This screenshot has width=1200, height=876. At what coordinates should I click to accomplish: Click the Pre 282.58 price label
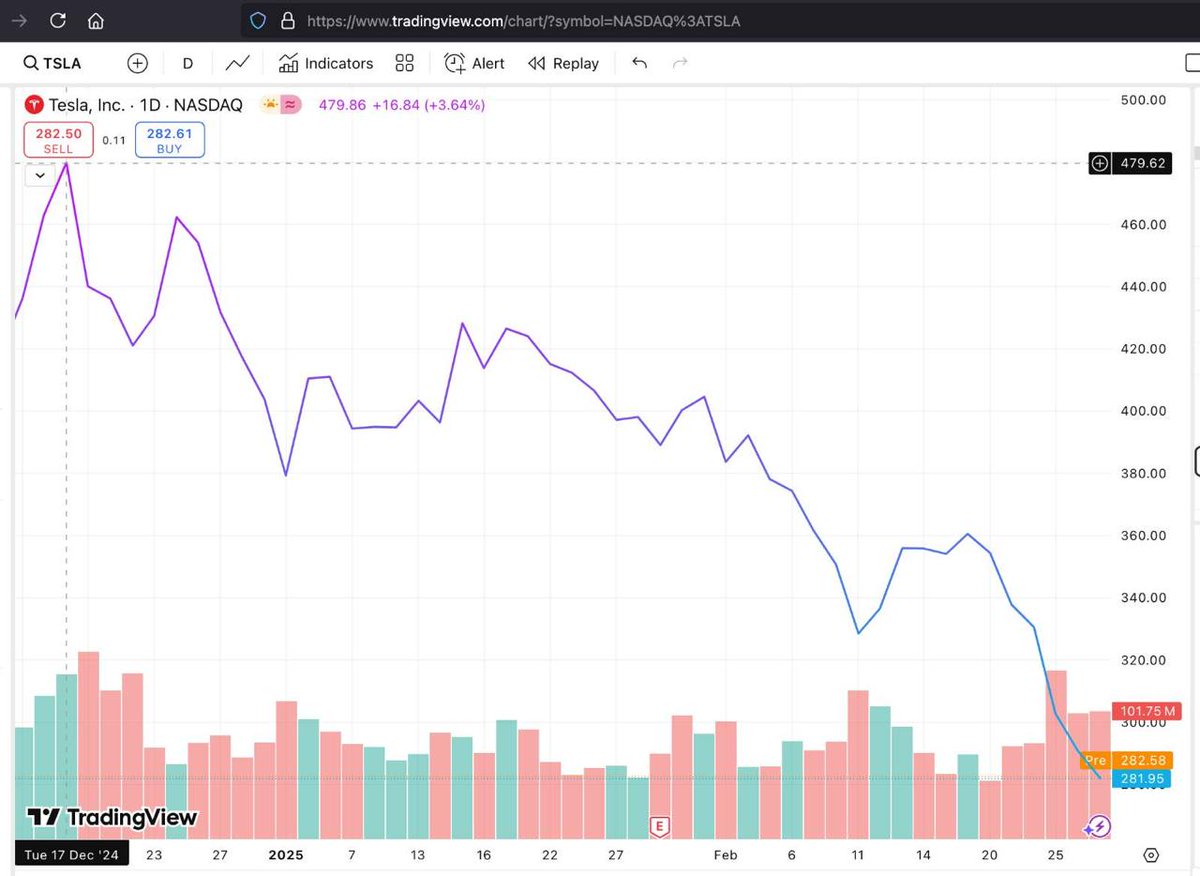tap(1125, 760)
